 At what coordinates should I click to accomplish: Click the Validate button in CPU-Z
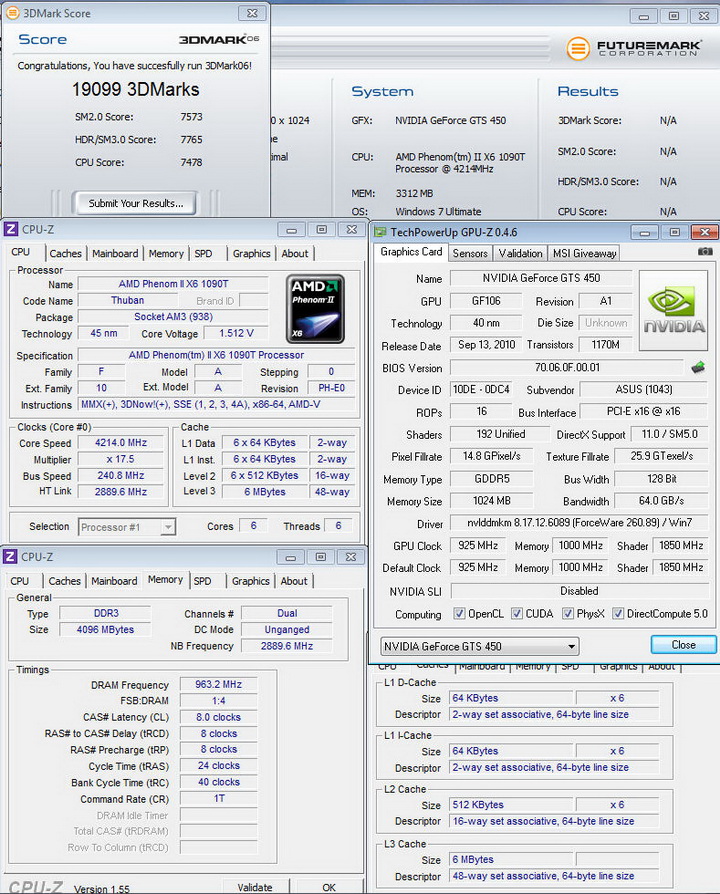pos(254,887)
